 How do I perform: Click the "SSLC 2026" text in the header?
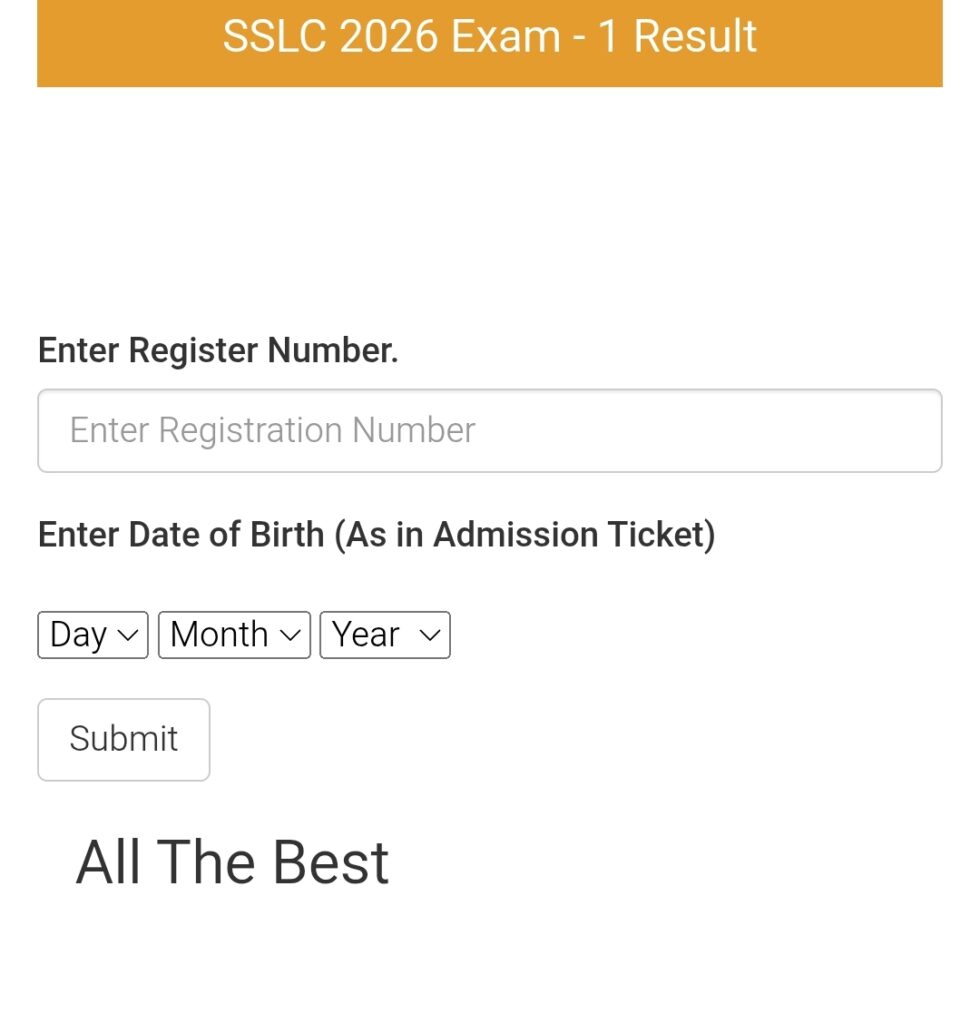pos(330,37)
